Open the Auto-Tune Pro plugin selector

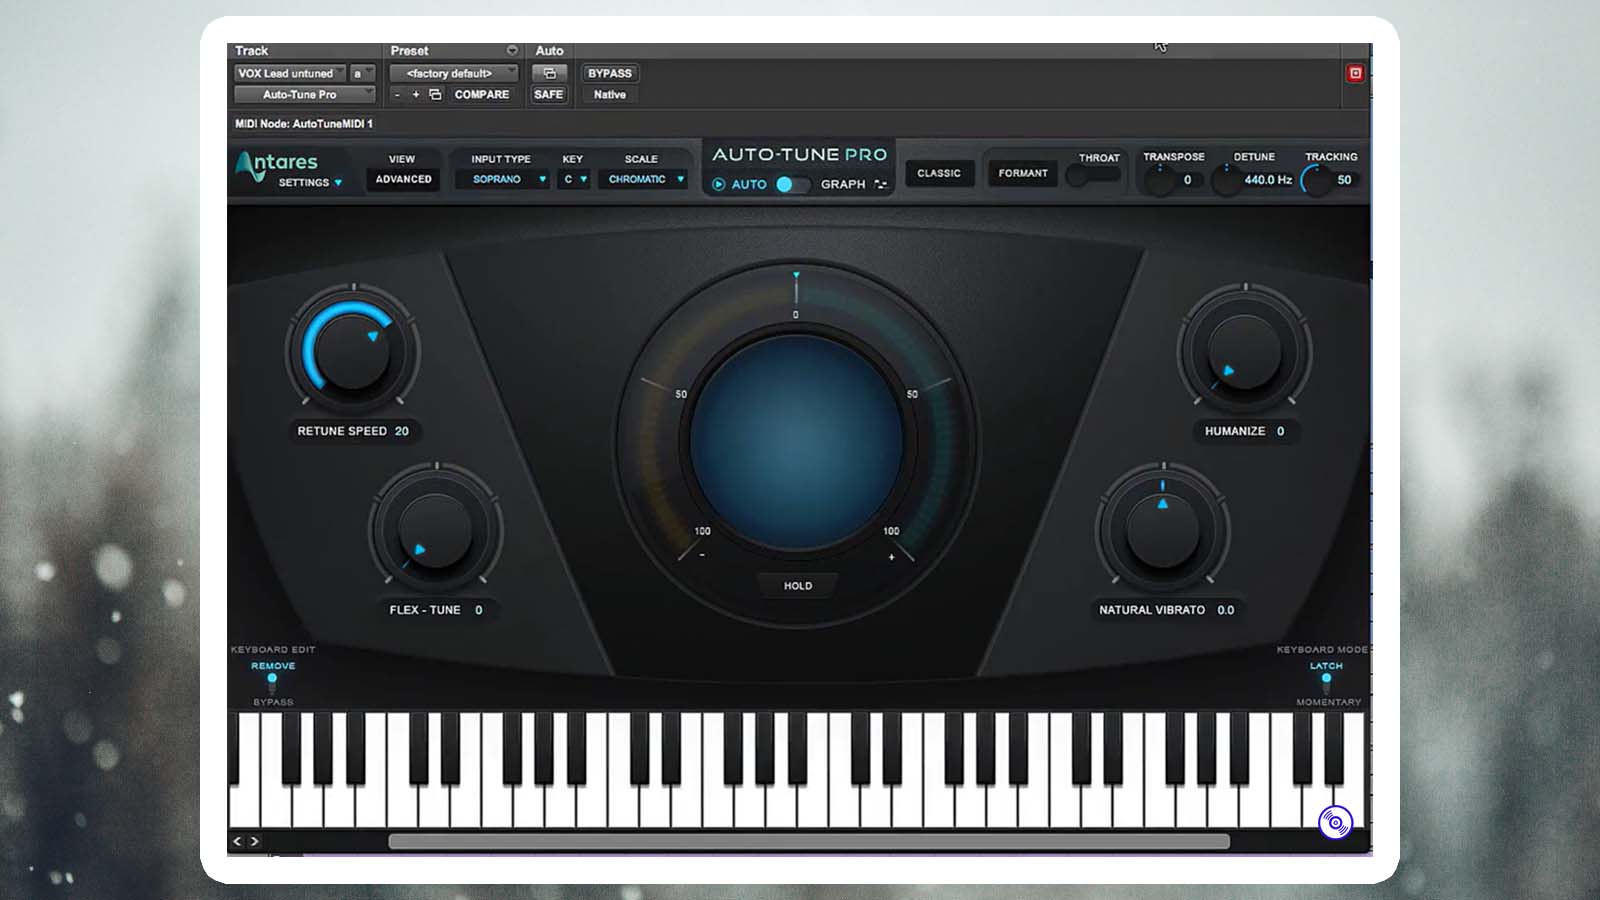[305, 94]
